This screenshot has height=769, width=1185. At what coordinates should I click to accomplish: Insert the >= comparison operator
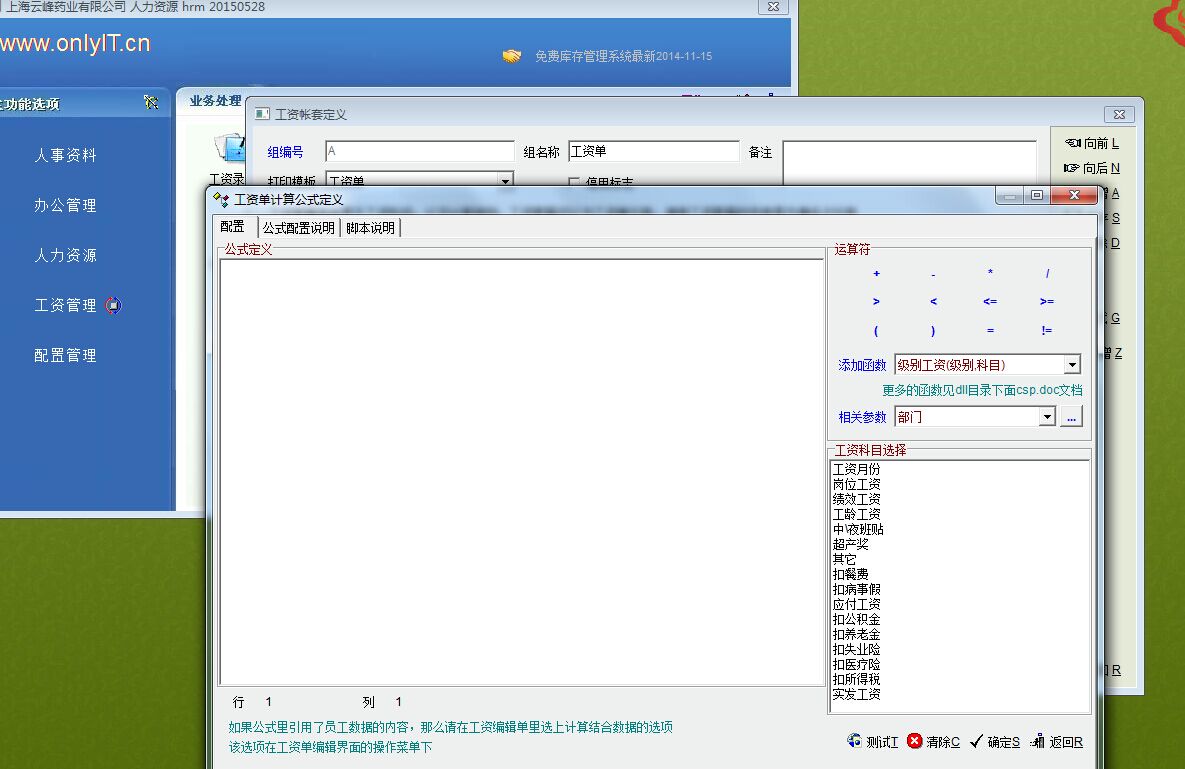[1046, 301]
